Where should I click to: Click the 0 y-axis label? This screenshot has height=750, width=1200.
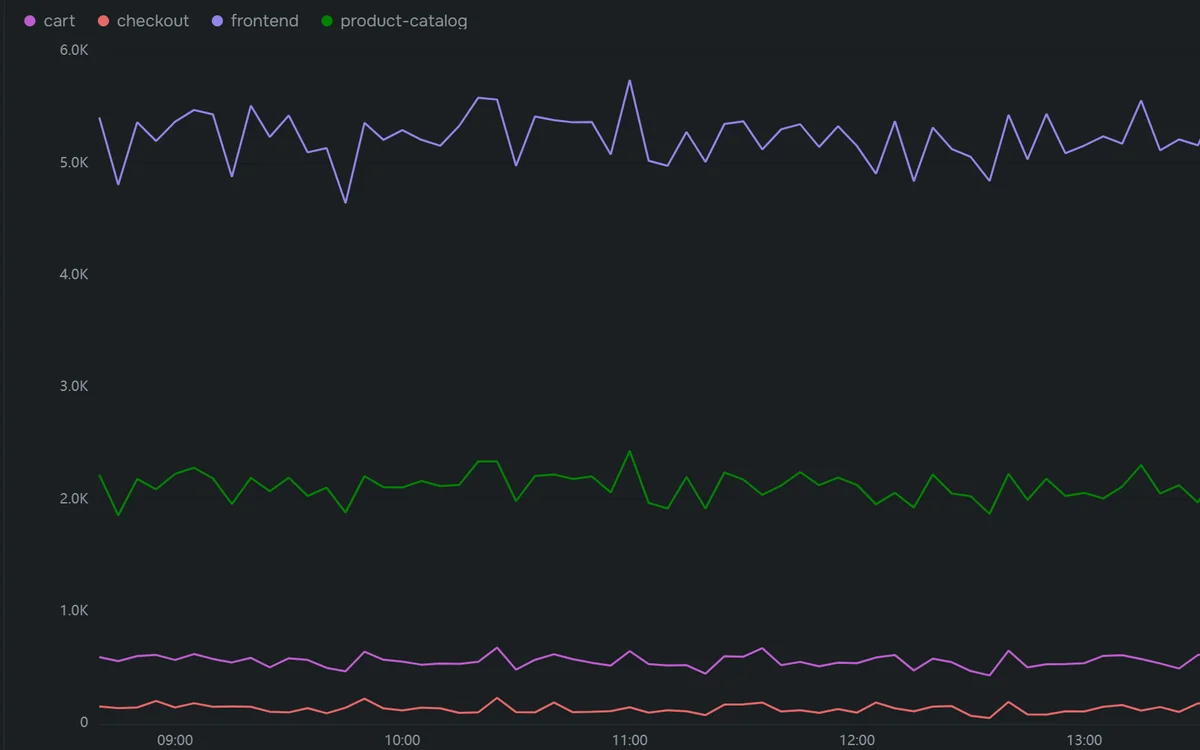[84, 722]
